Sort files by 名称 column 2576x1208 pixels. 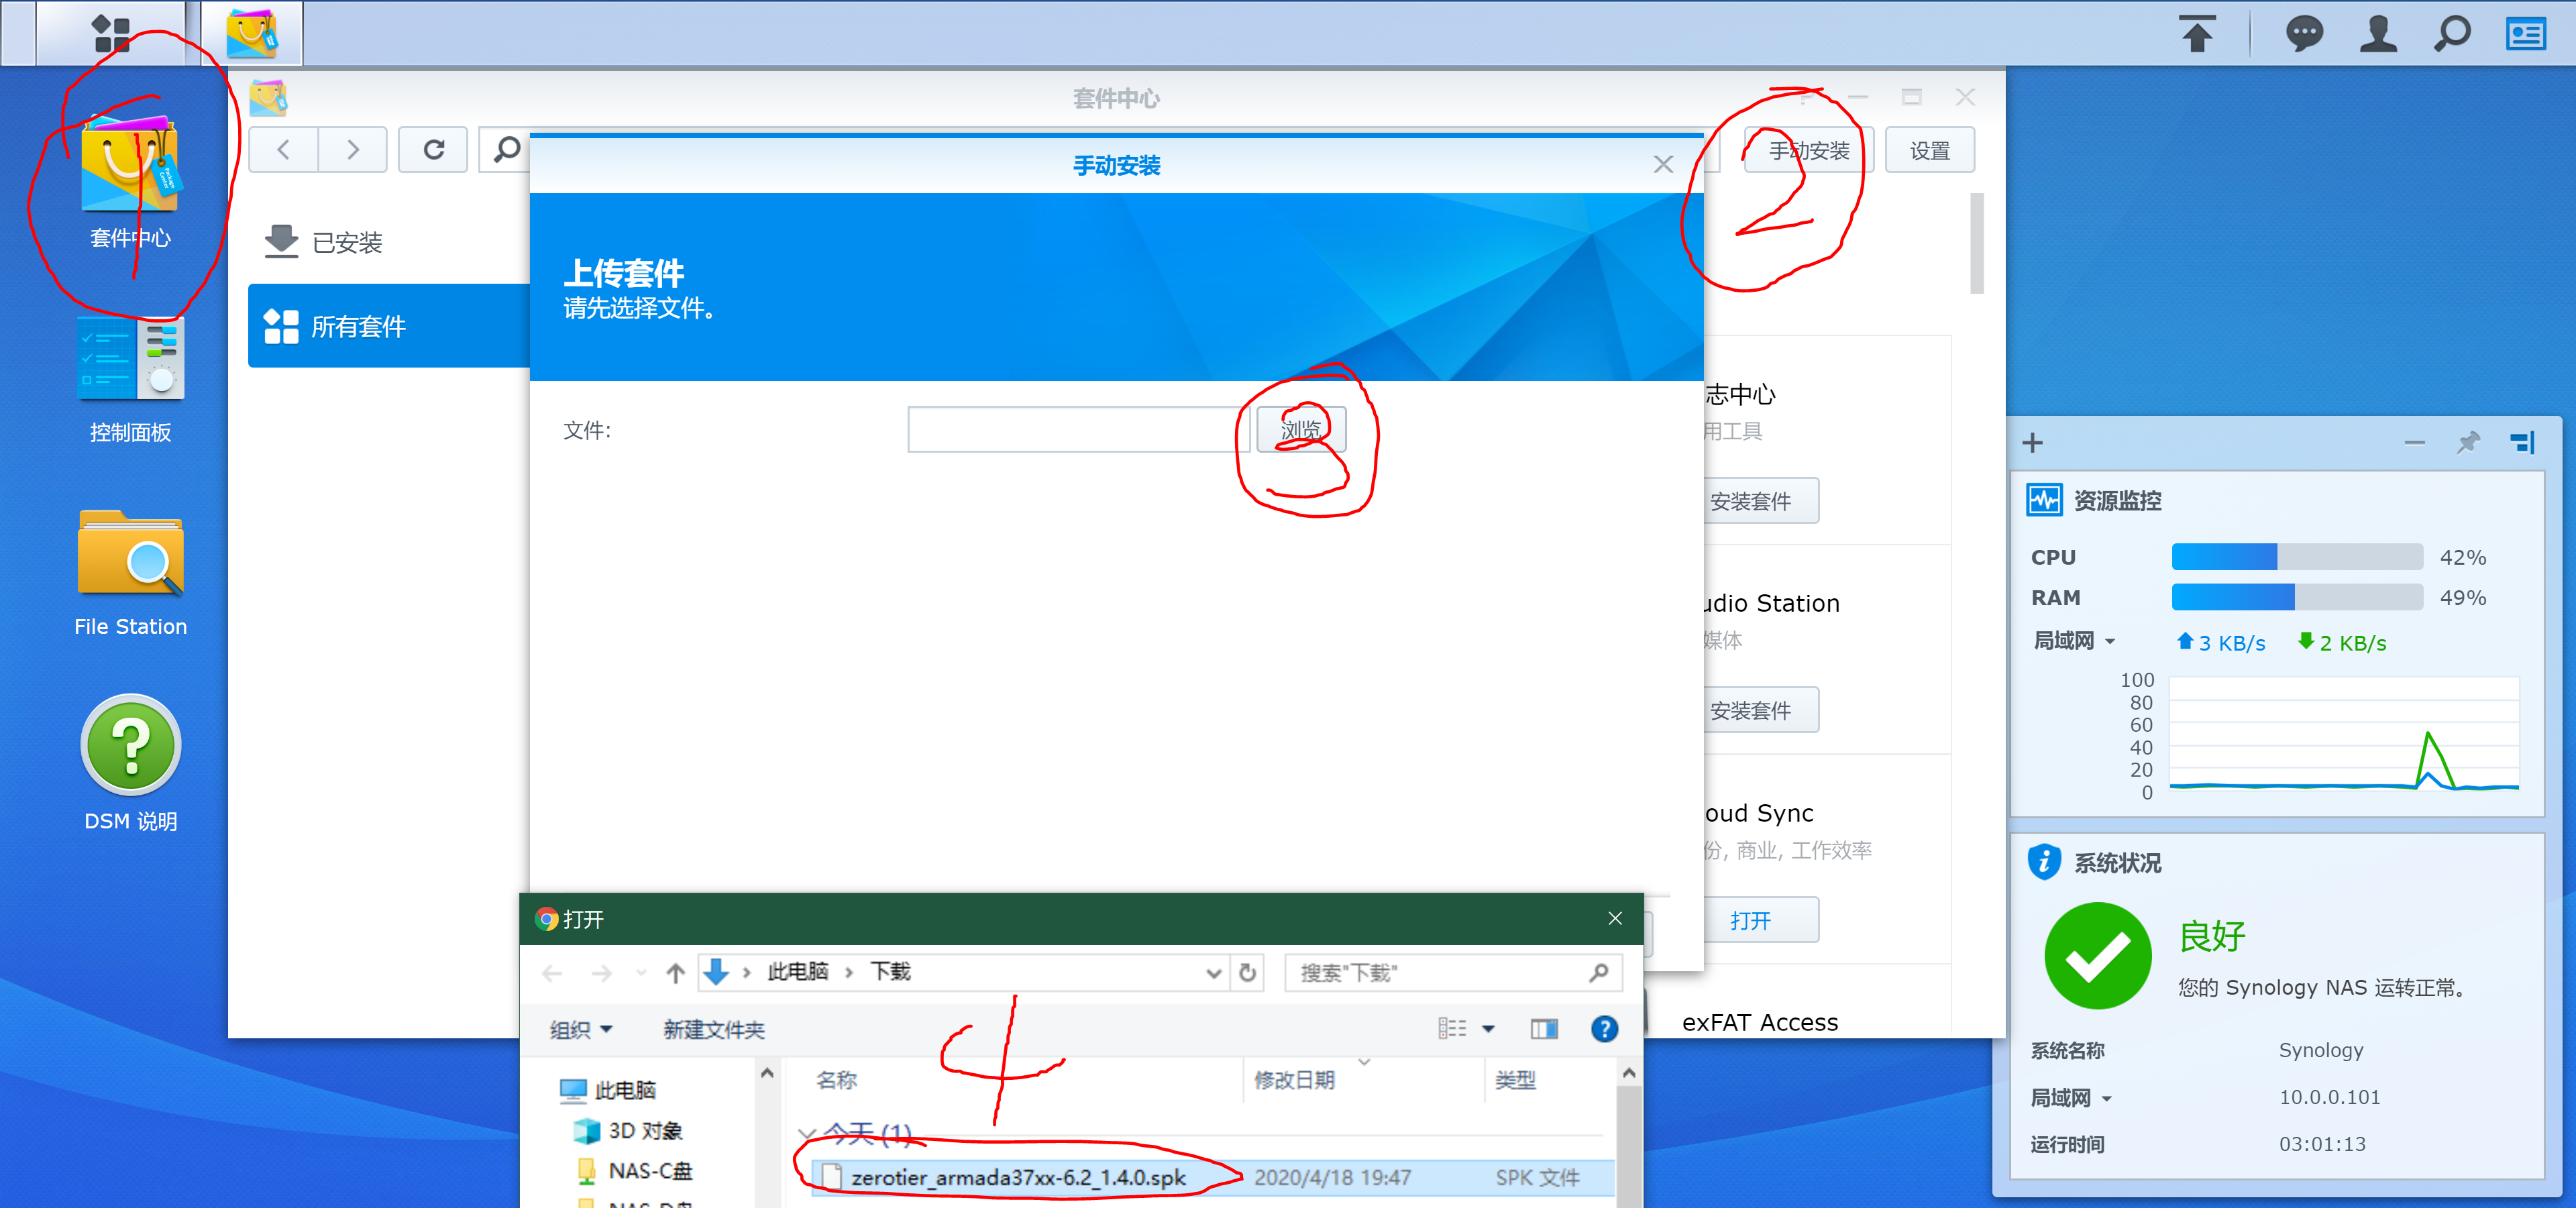click(x=836, y=1080)
